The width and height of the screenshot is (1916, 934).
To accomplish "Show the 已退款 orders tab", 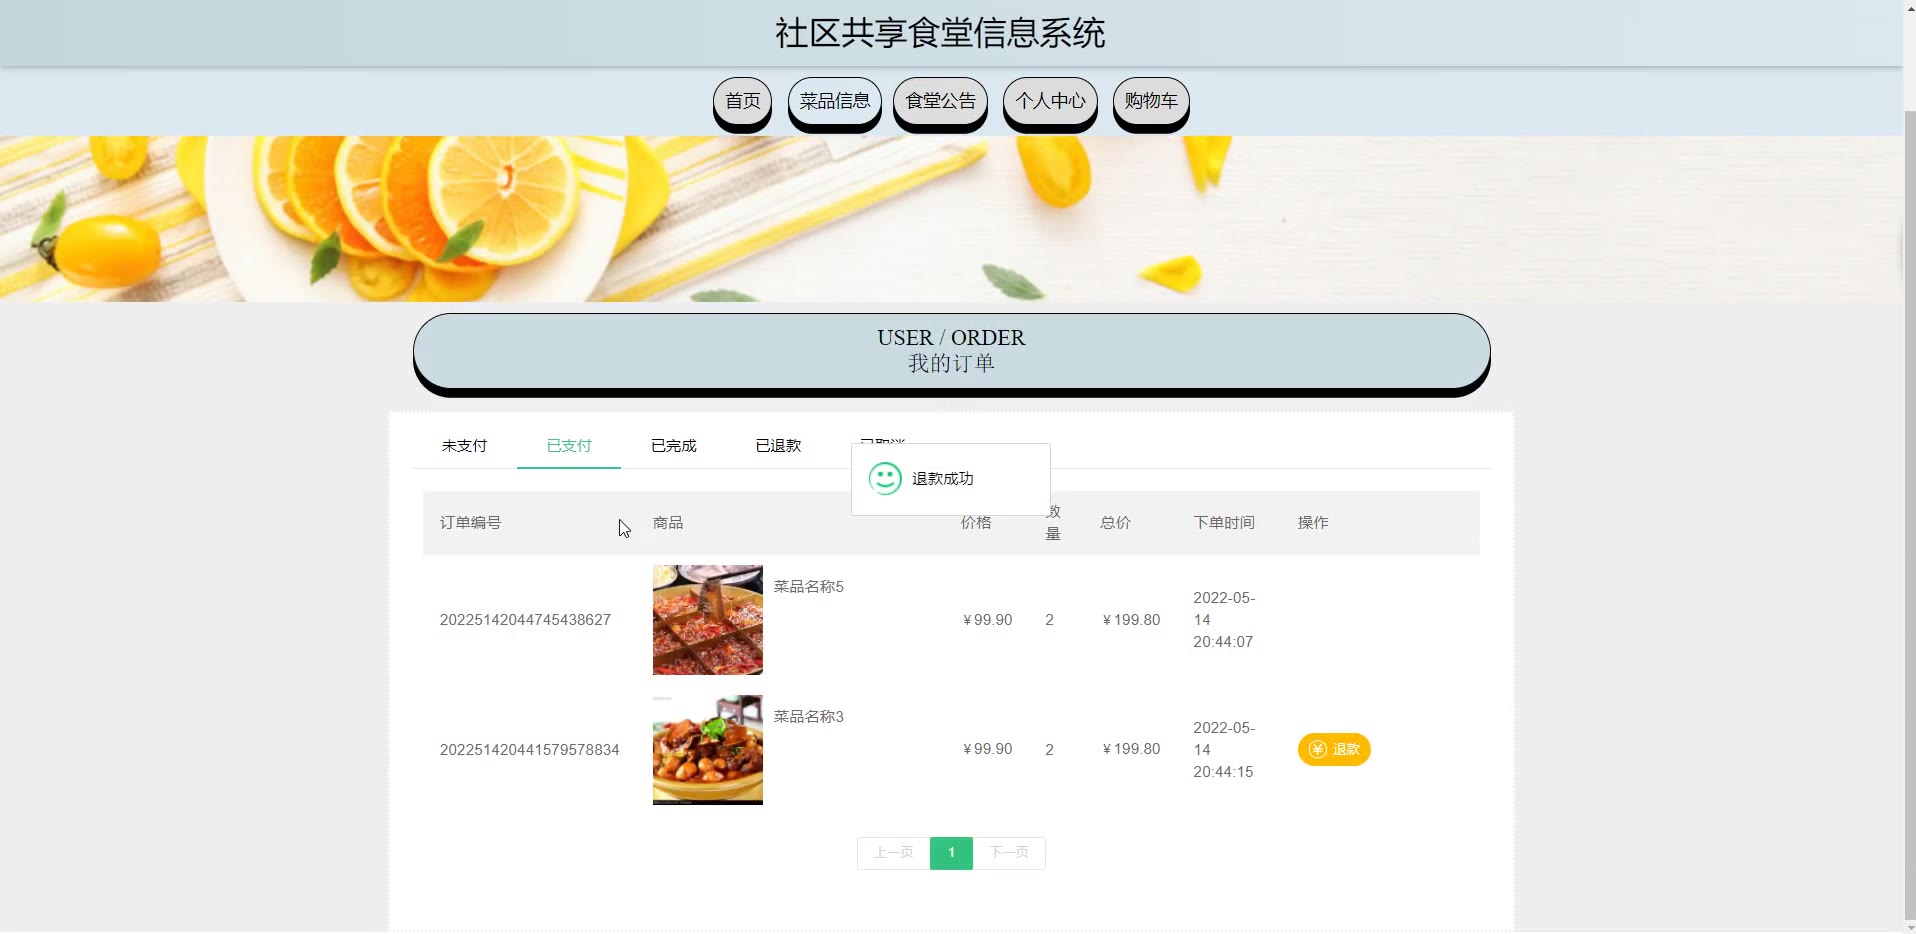I will coord(778,446).
